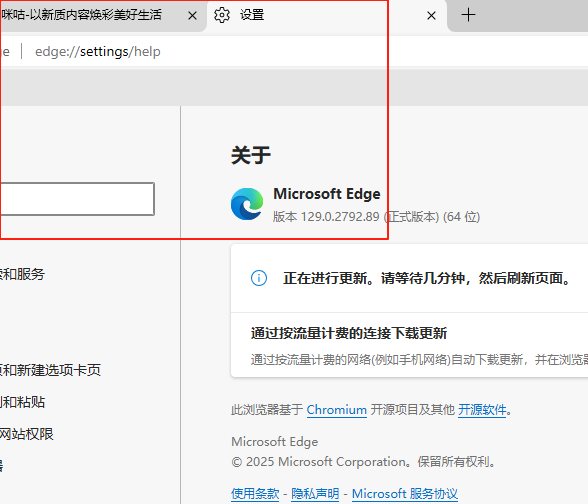Viewport: 588px width, 504px height.
Task: Click the 关于 heading
Action: pyautogui.click(x=251, y=155)
